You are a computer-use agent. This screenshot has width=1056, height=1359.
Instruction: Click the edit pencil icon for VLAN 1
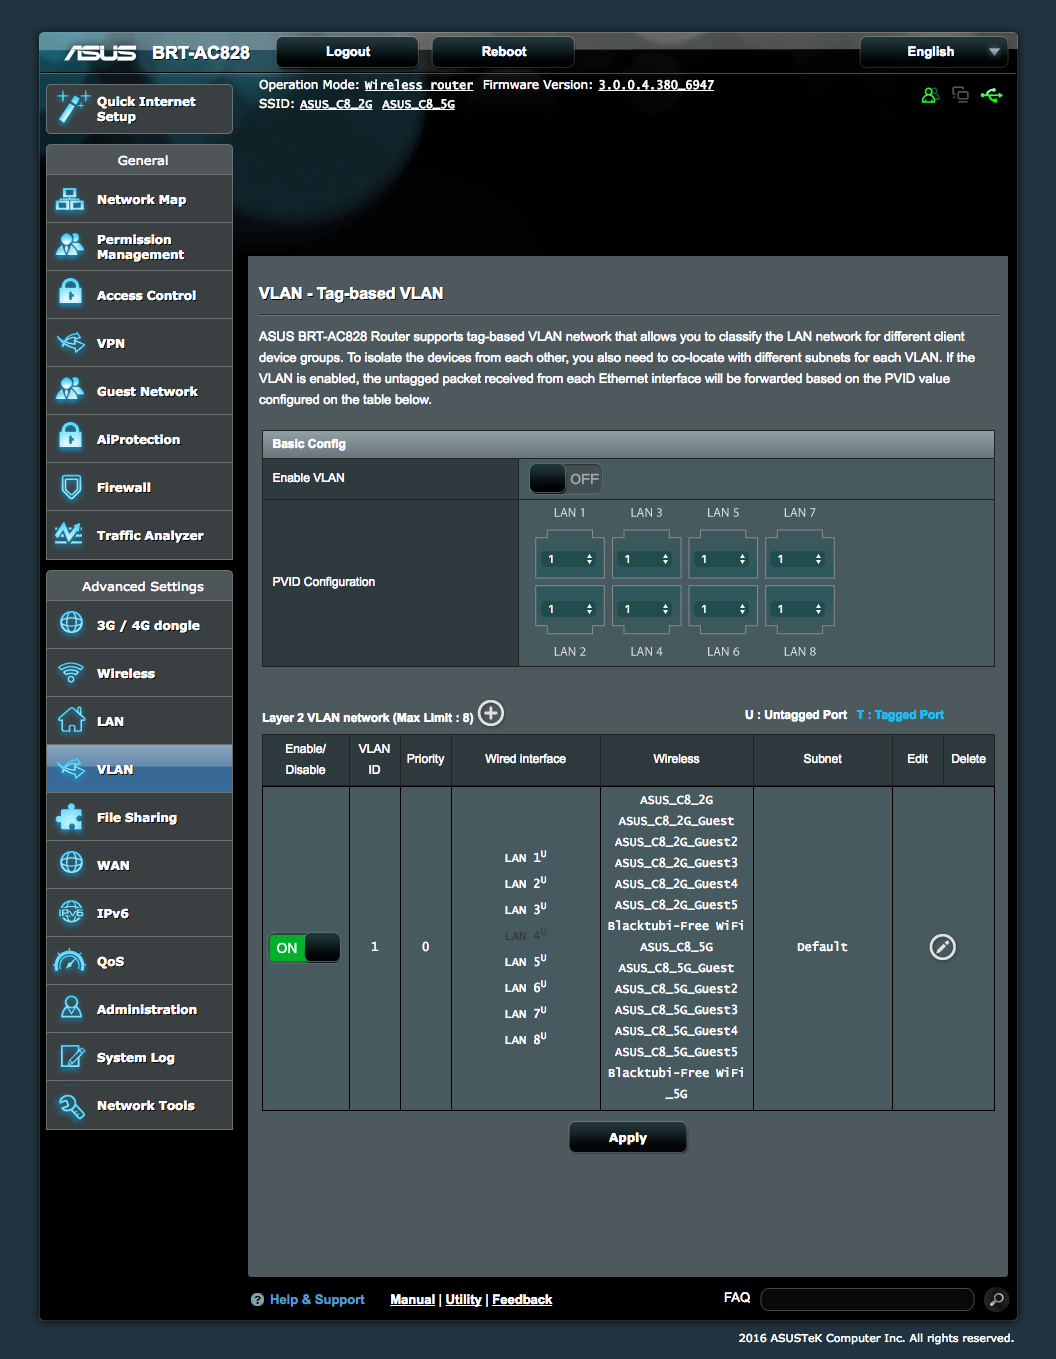click(x=942, y=947)
